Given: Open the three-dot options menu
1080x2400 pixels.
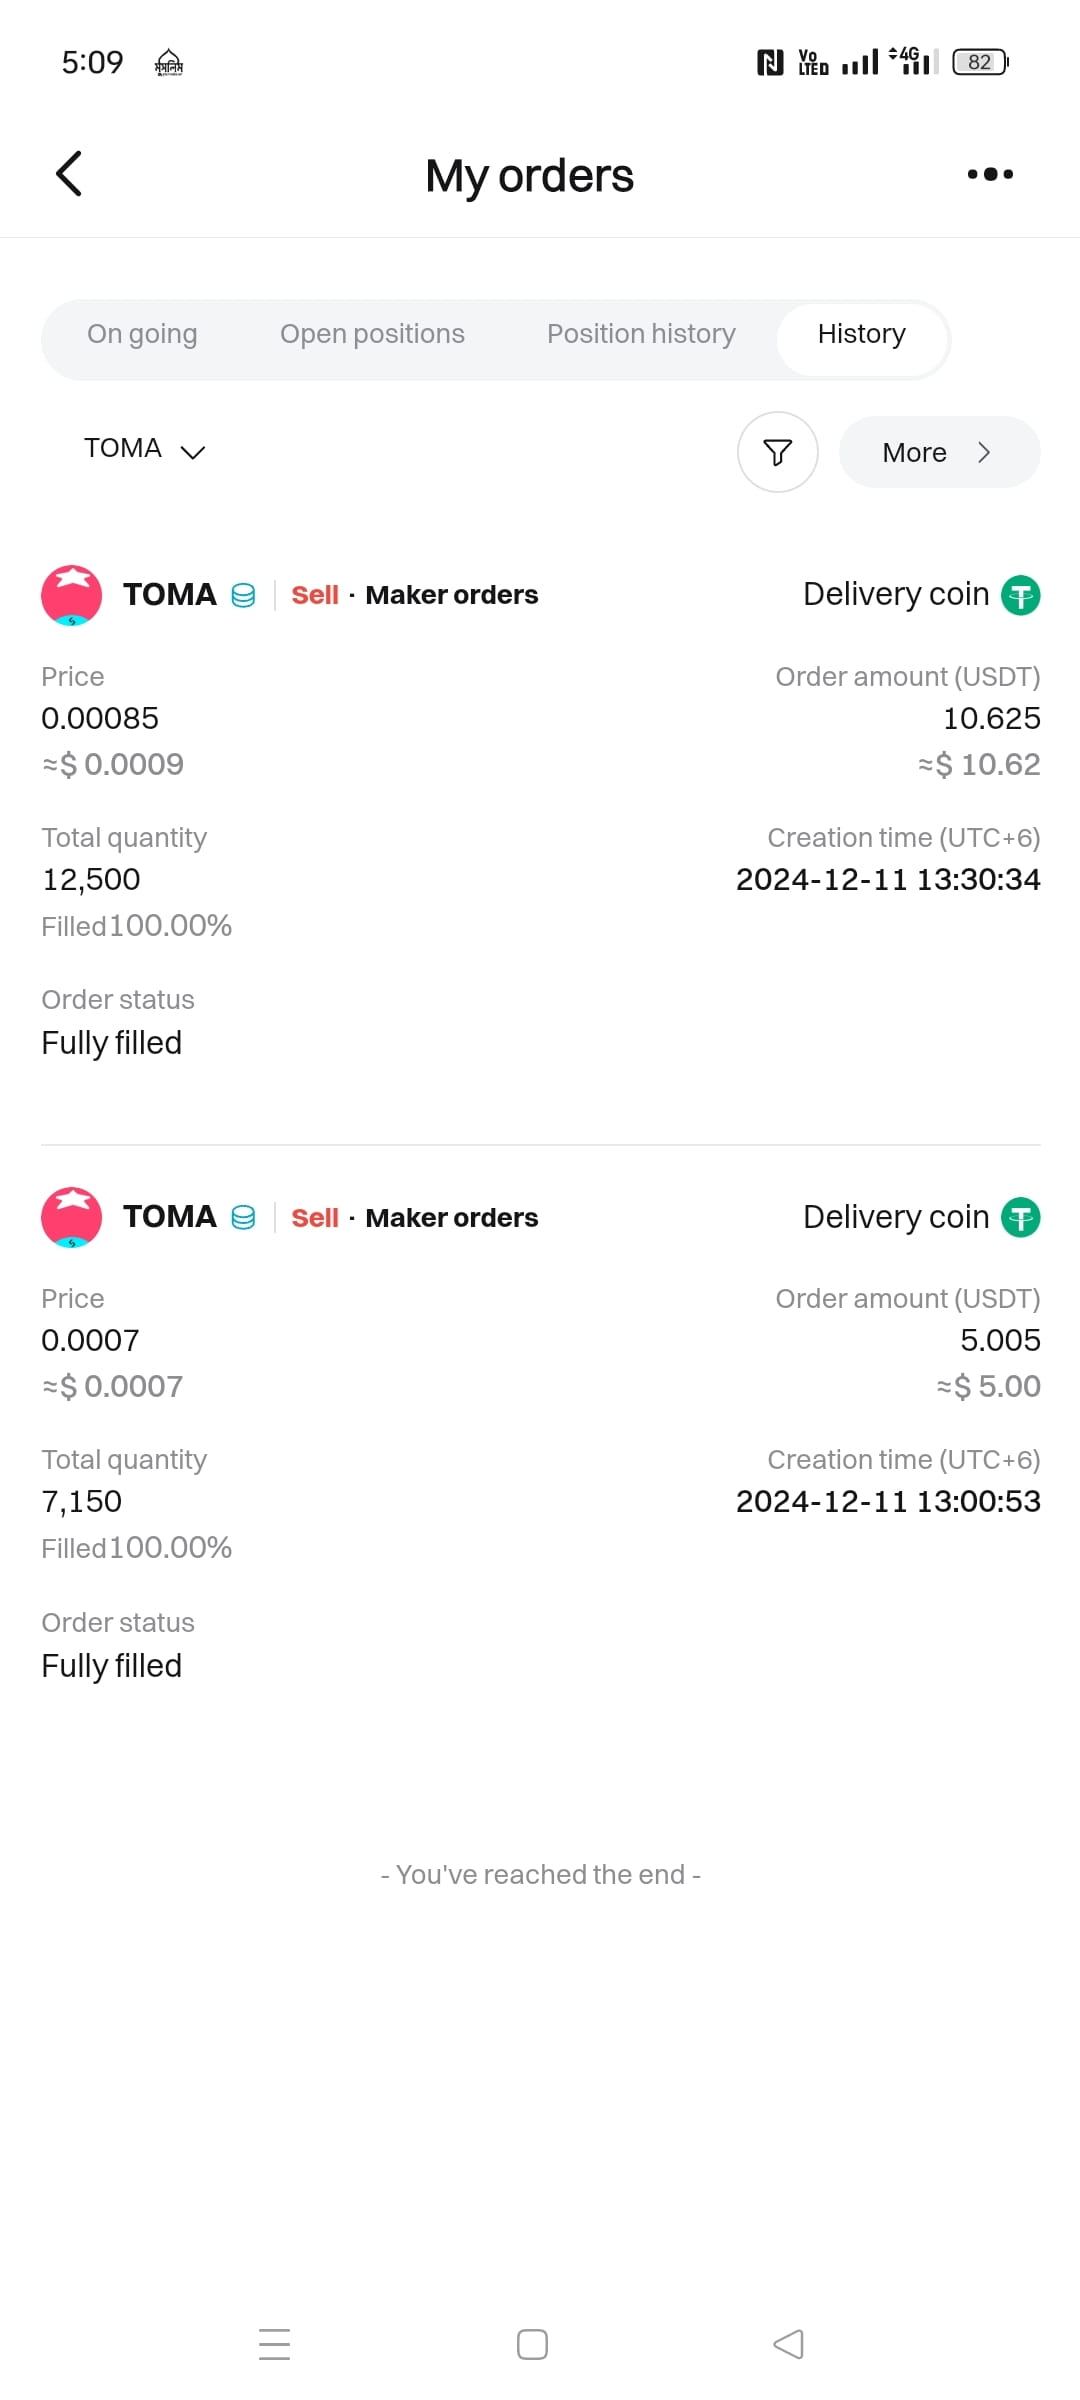Looking at the screenshot, I should pos(990,174).
